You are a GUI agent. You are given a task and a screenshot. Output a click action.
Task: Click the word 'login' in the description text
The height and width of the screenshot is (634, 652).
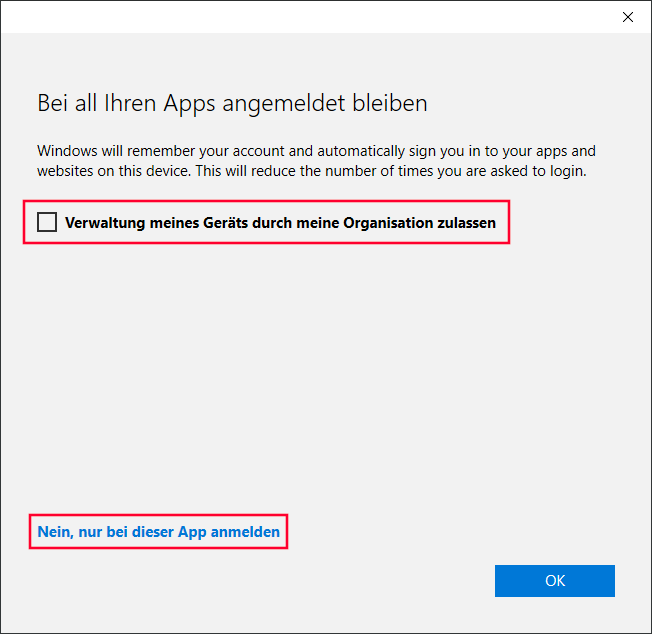coord(568,170)
